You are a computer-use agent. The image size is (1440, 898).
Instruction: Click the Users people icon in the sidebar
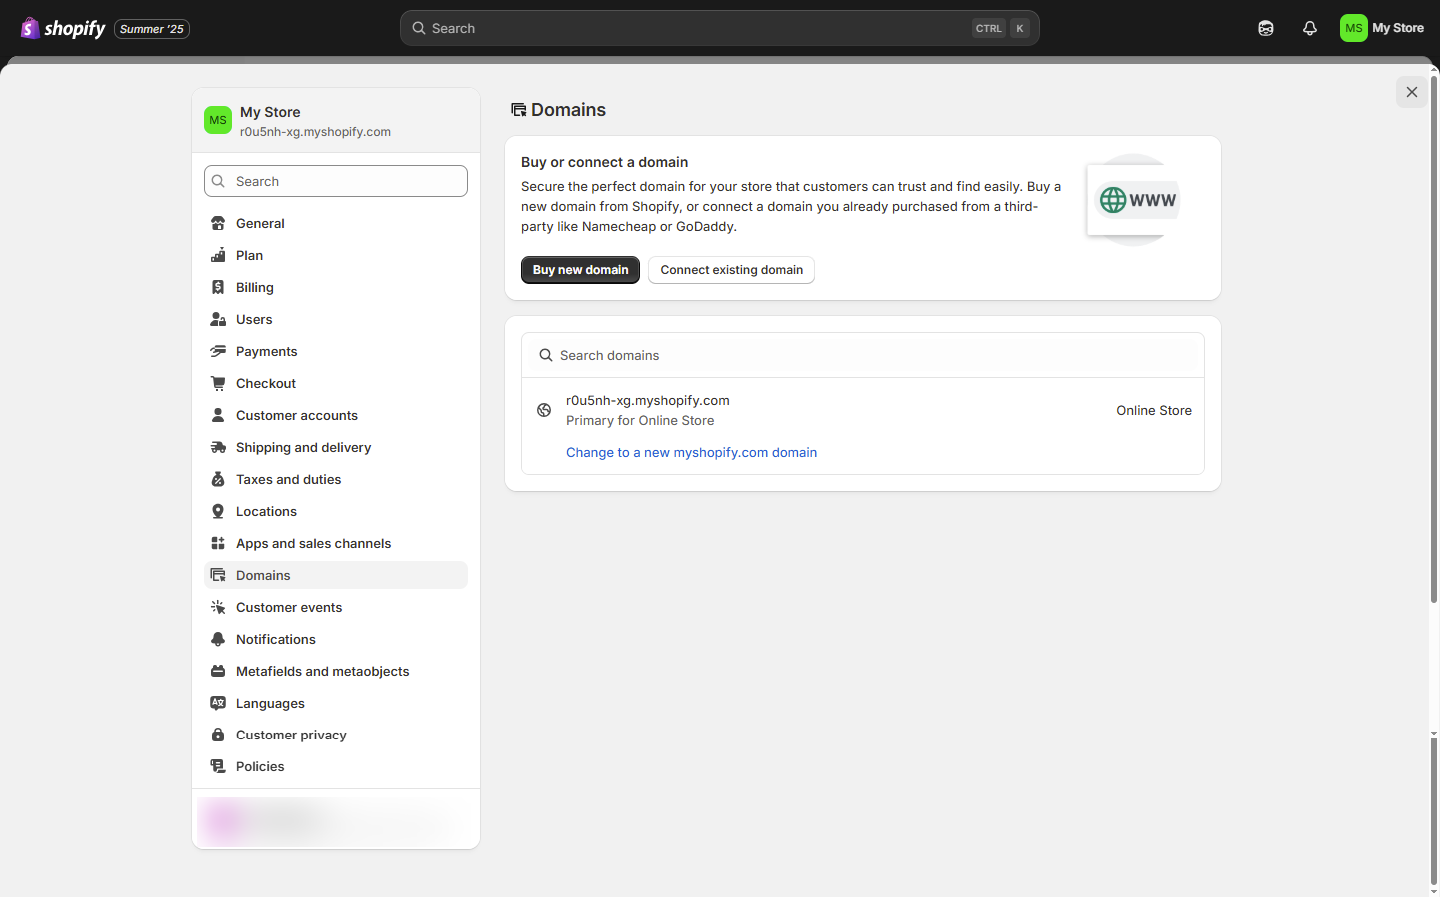(x=218, y=319)
